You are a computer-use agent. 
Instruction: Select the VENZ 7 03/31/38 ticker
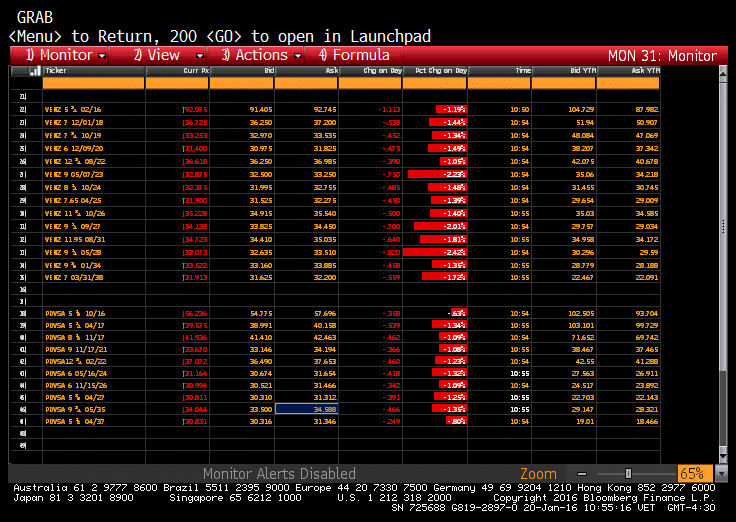[x=74, y=277]
